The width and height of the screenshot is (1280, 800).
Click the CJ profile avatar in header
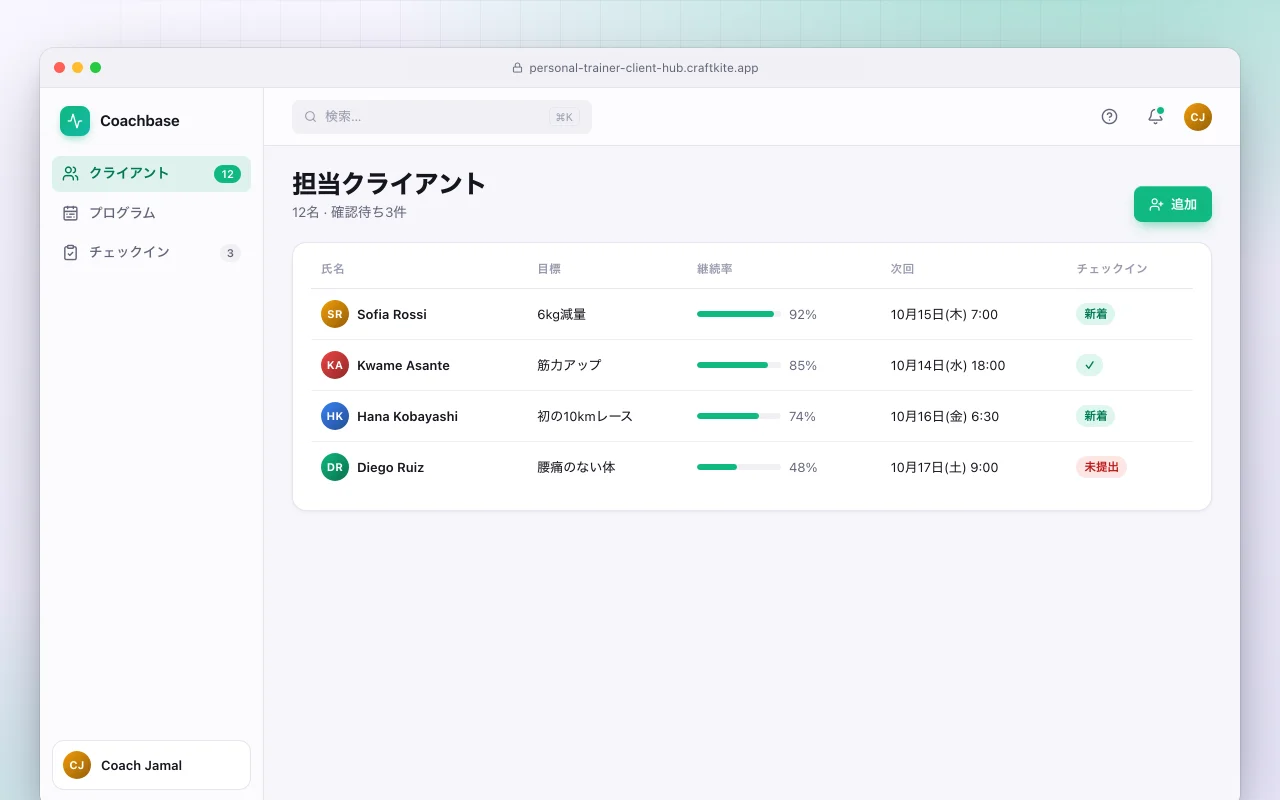pos(1198,117)
